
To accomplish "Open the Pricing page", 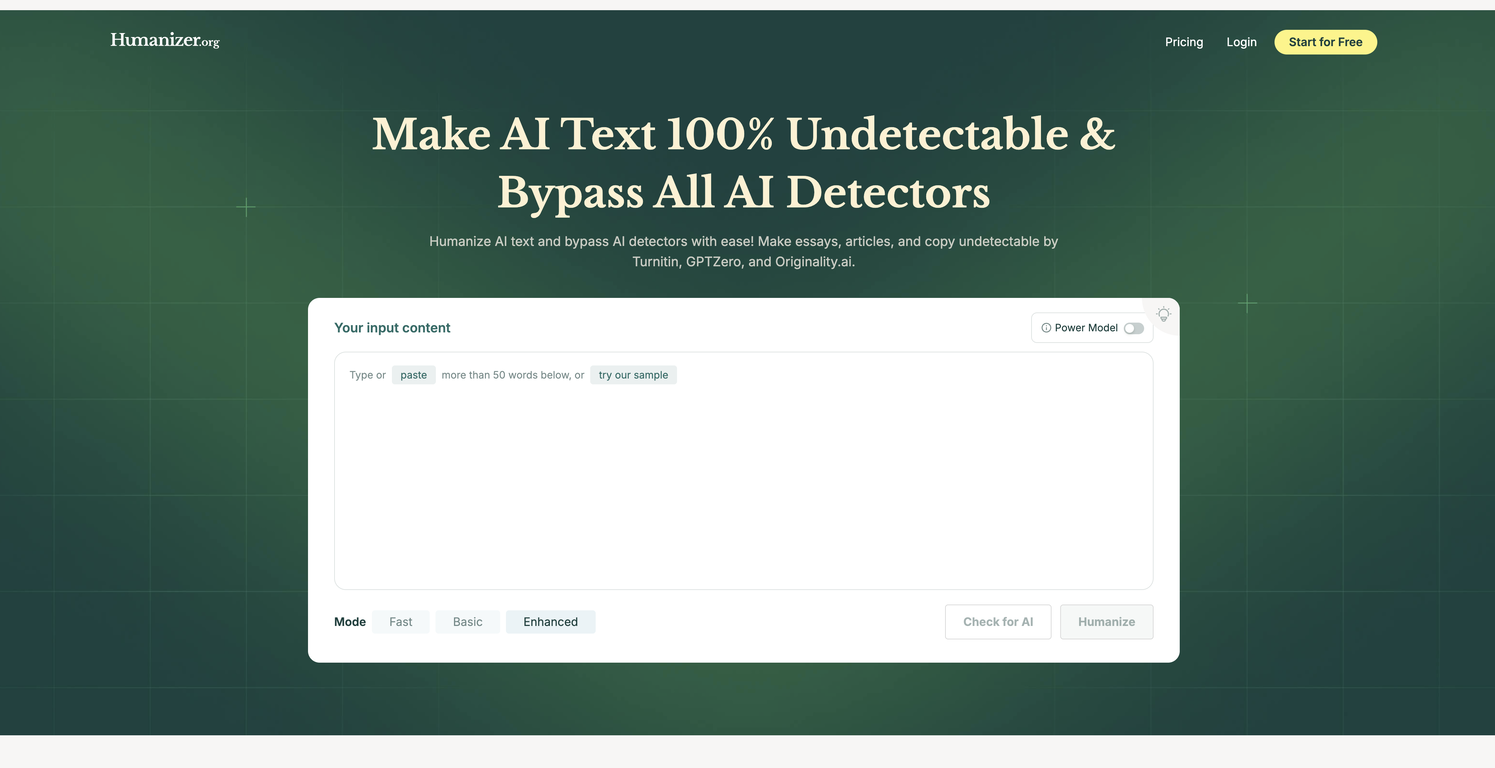I will click(x=1184, y=42).
